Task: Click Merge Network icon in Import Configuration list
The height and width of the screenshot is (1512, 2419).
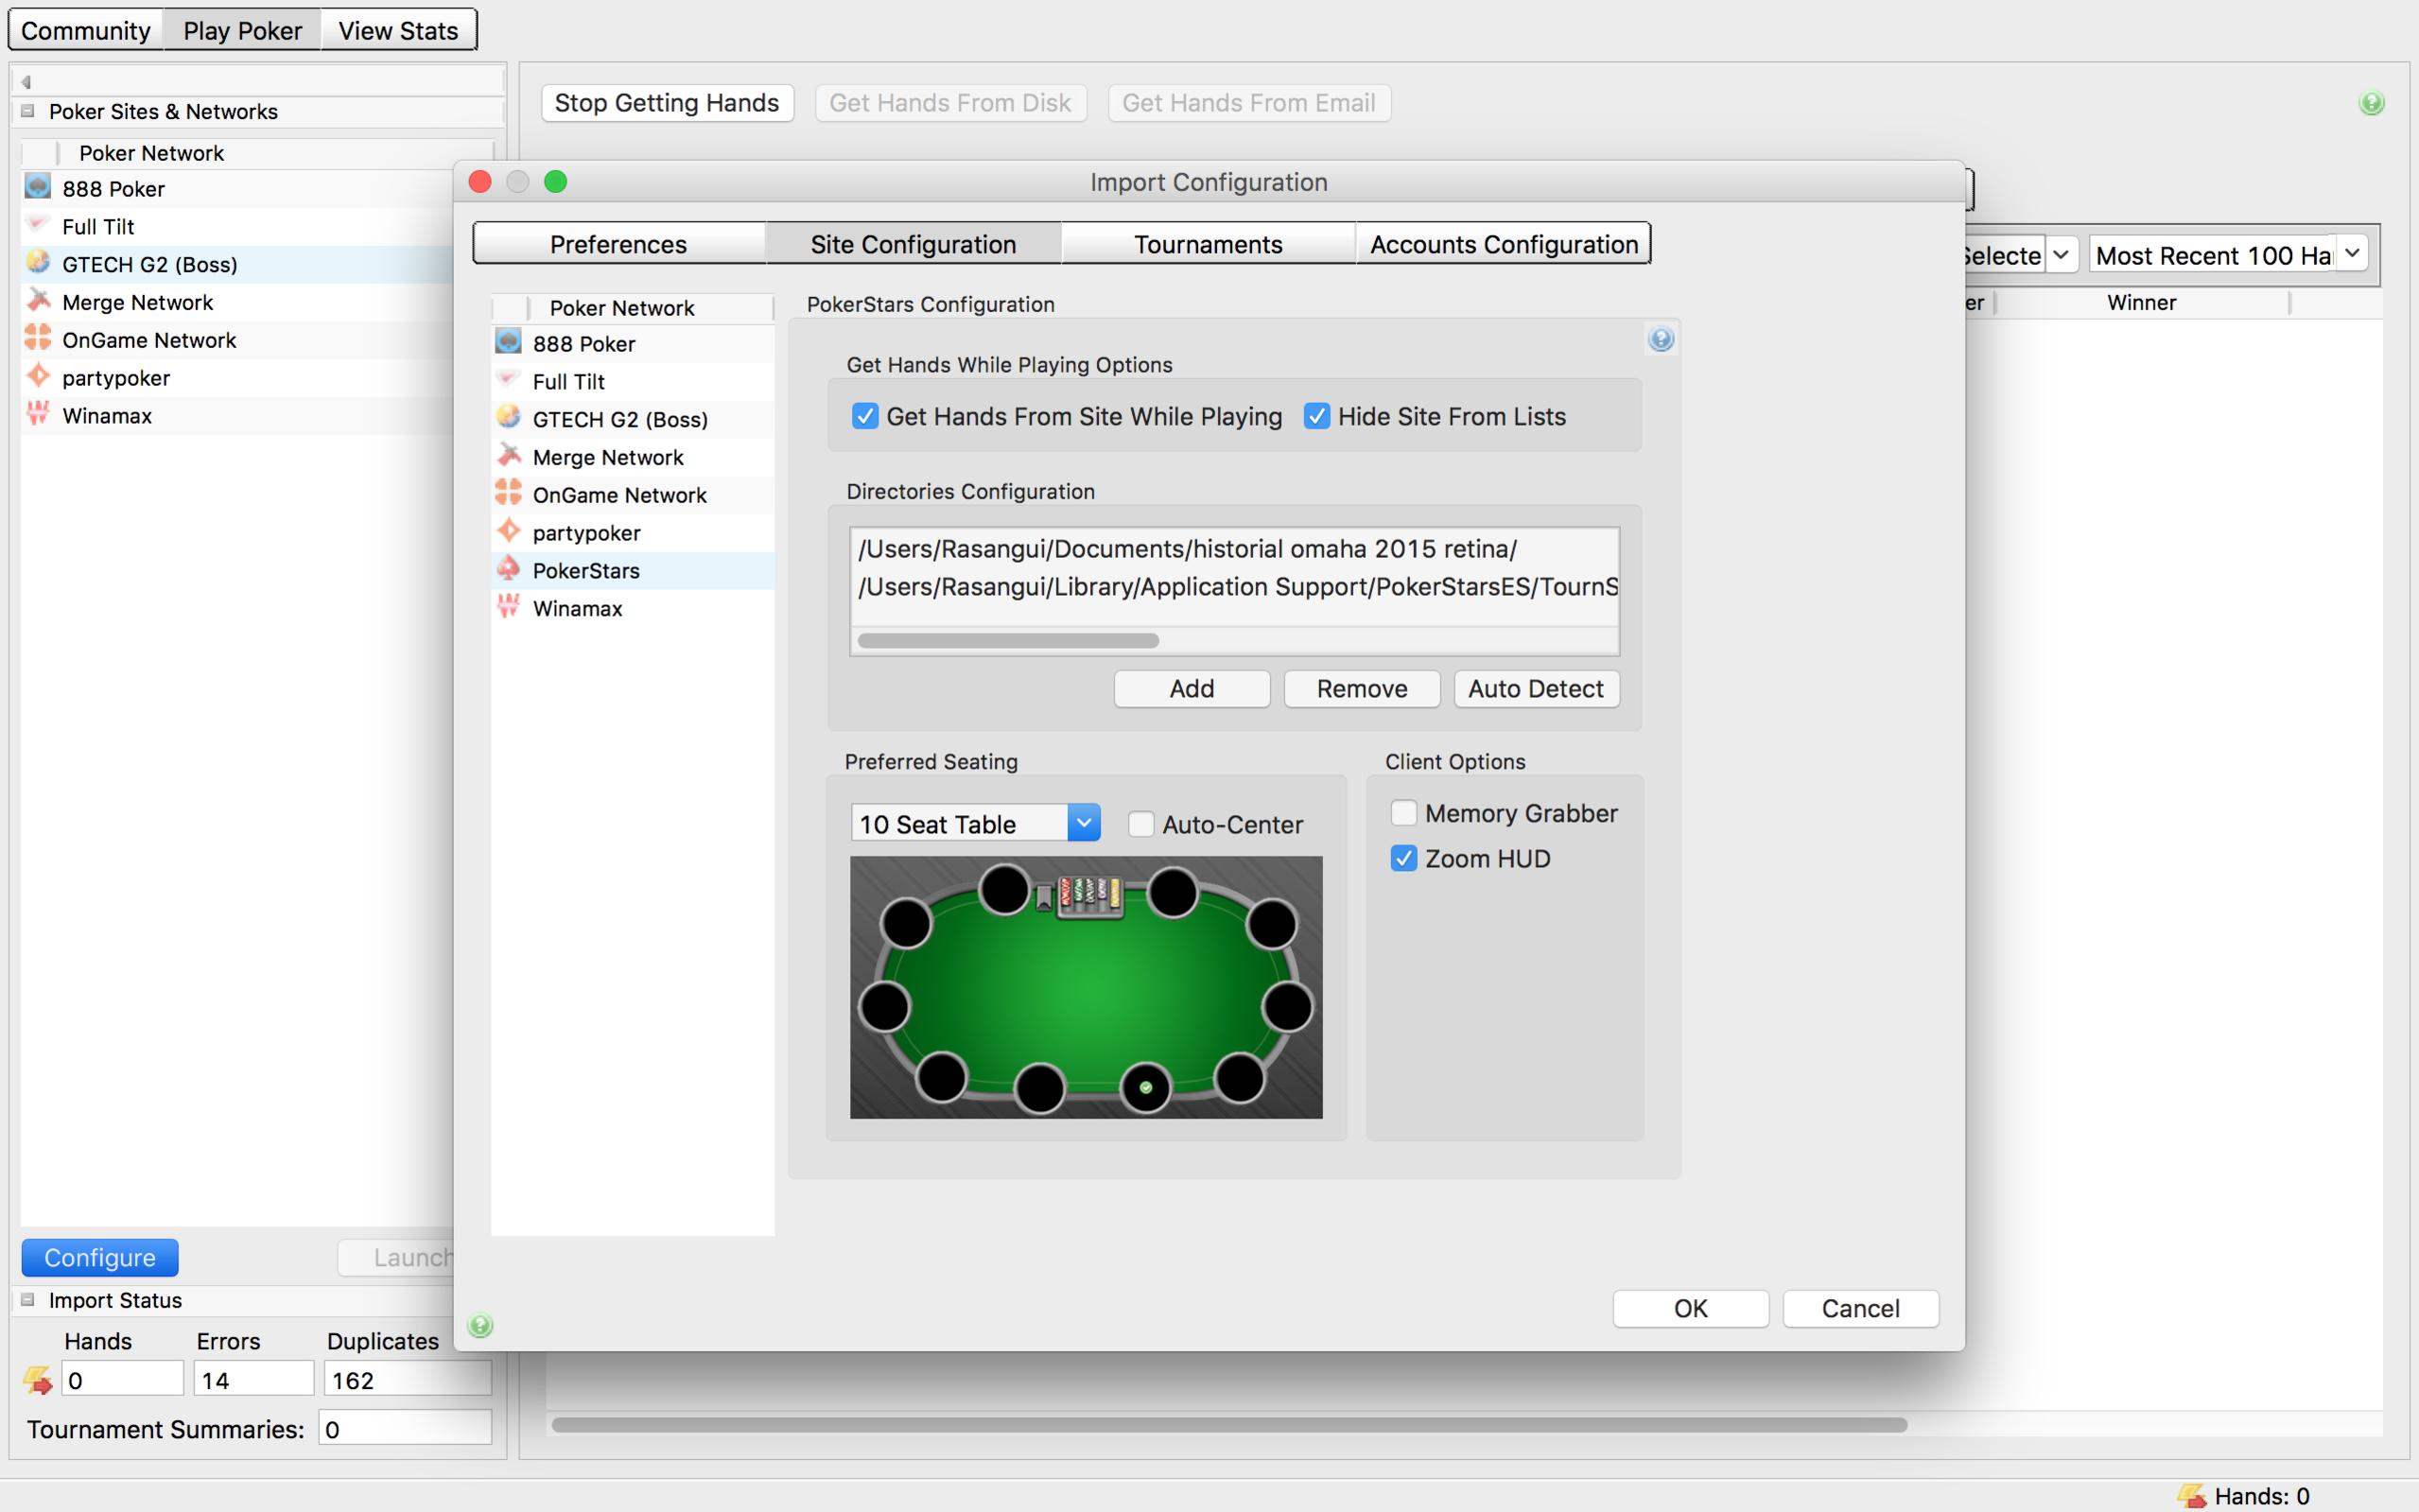Action: click(508, 455)
